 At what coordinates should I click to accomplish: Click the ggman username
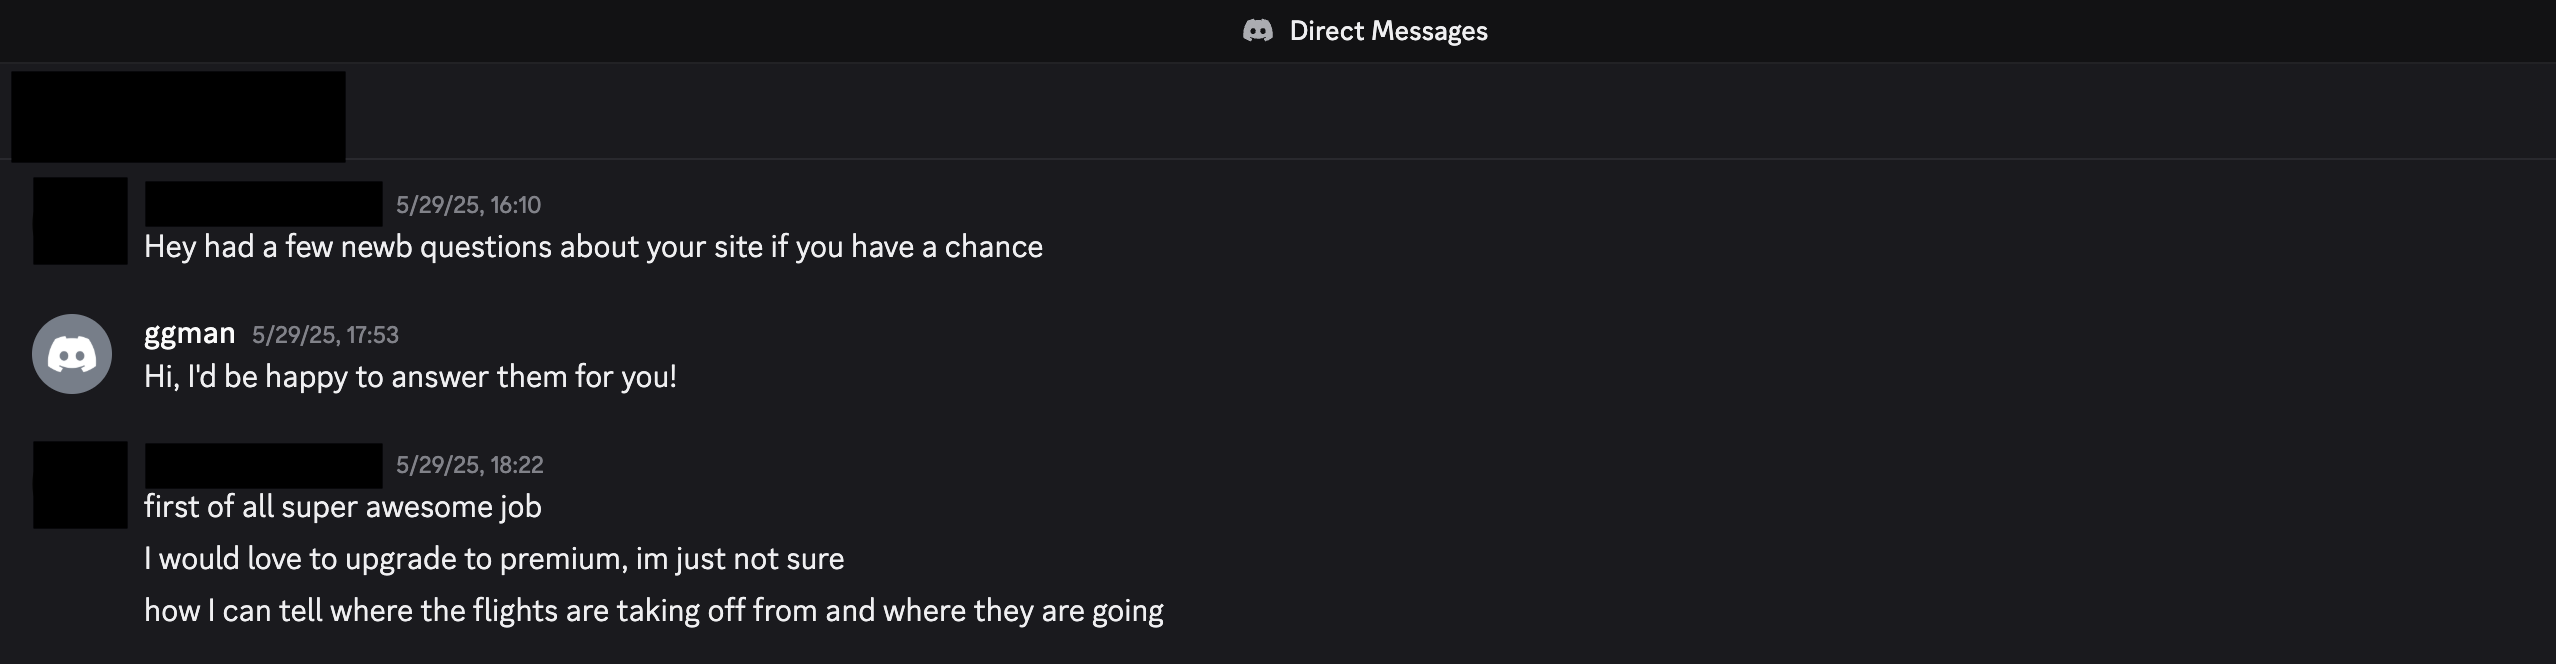click(189, 333)
